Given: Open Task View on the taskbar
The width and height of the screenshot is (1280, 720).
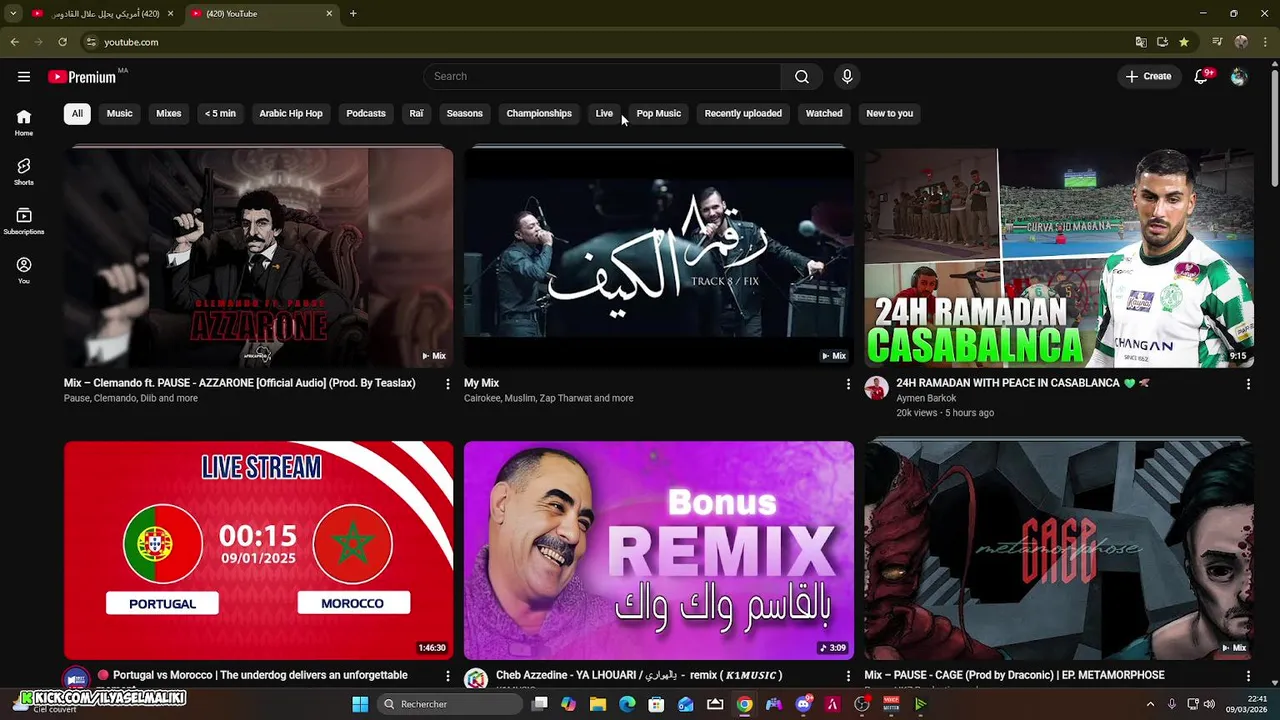Looking at the screenshot, I should coord(540,704).
